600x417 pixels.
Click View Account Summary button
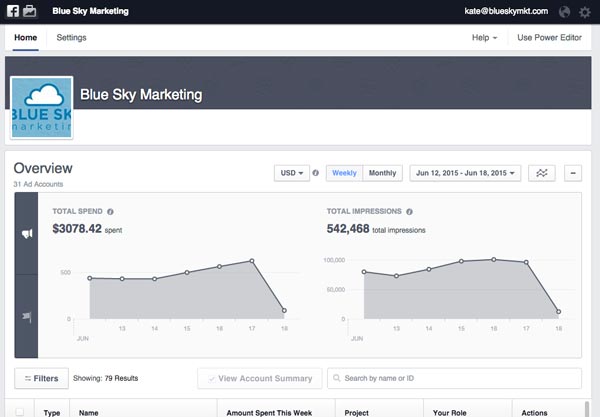[260, 378]
